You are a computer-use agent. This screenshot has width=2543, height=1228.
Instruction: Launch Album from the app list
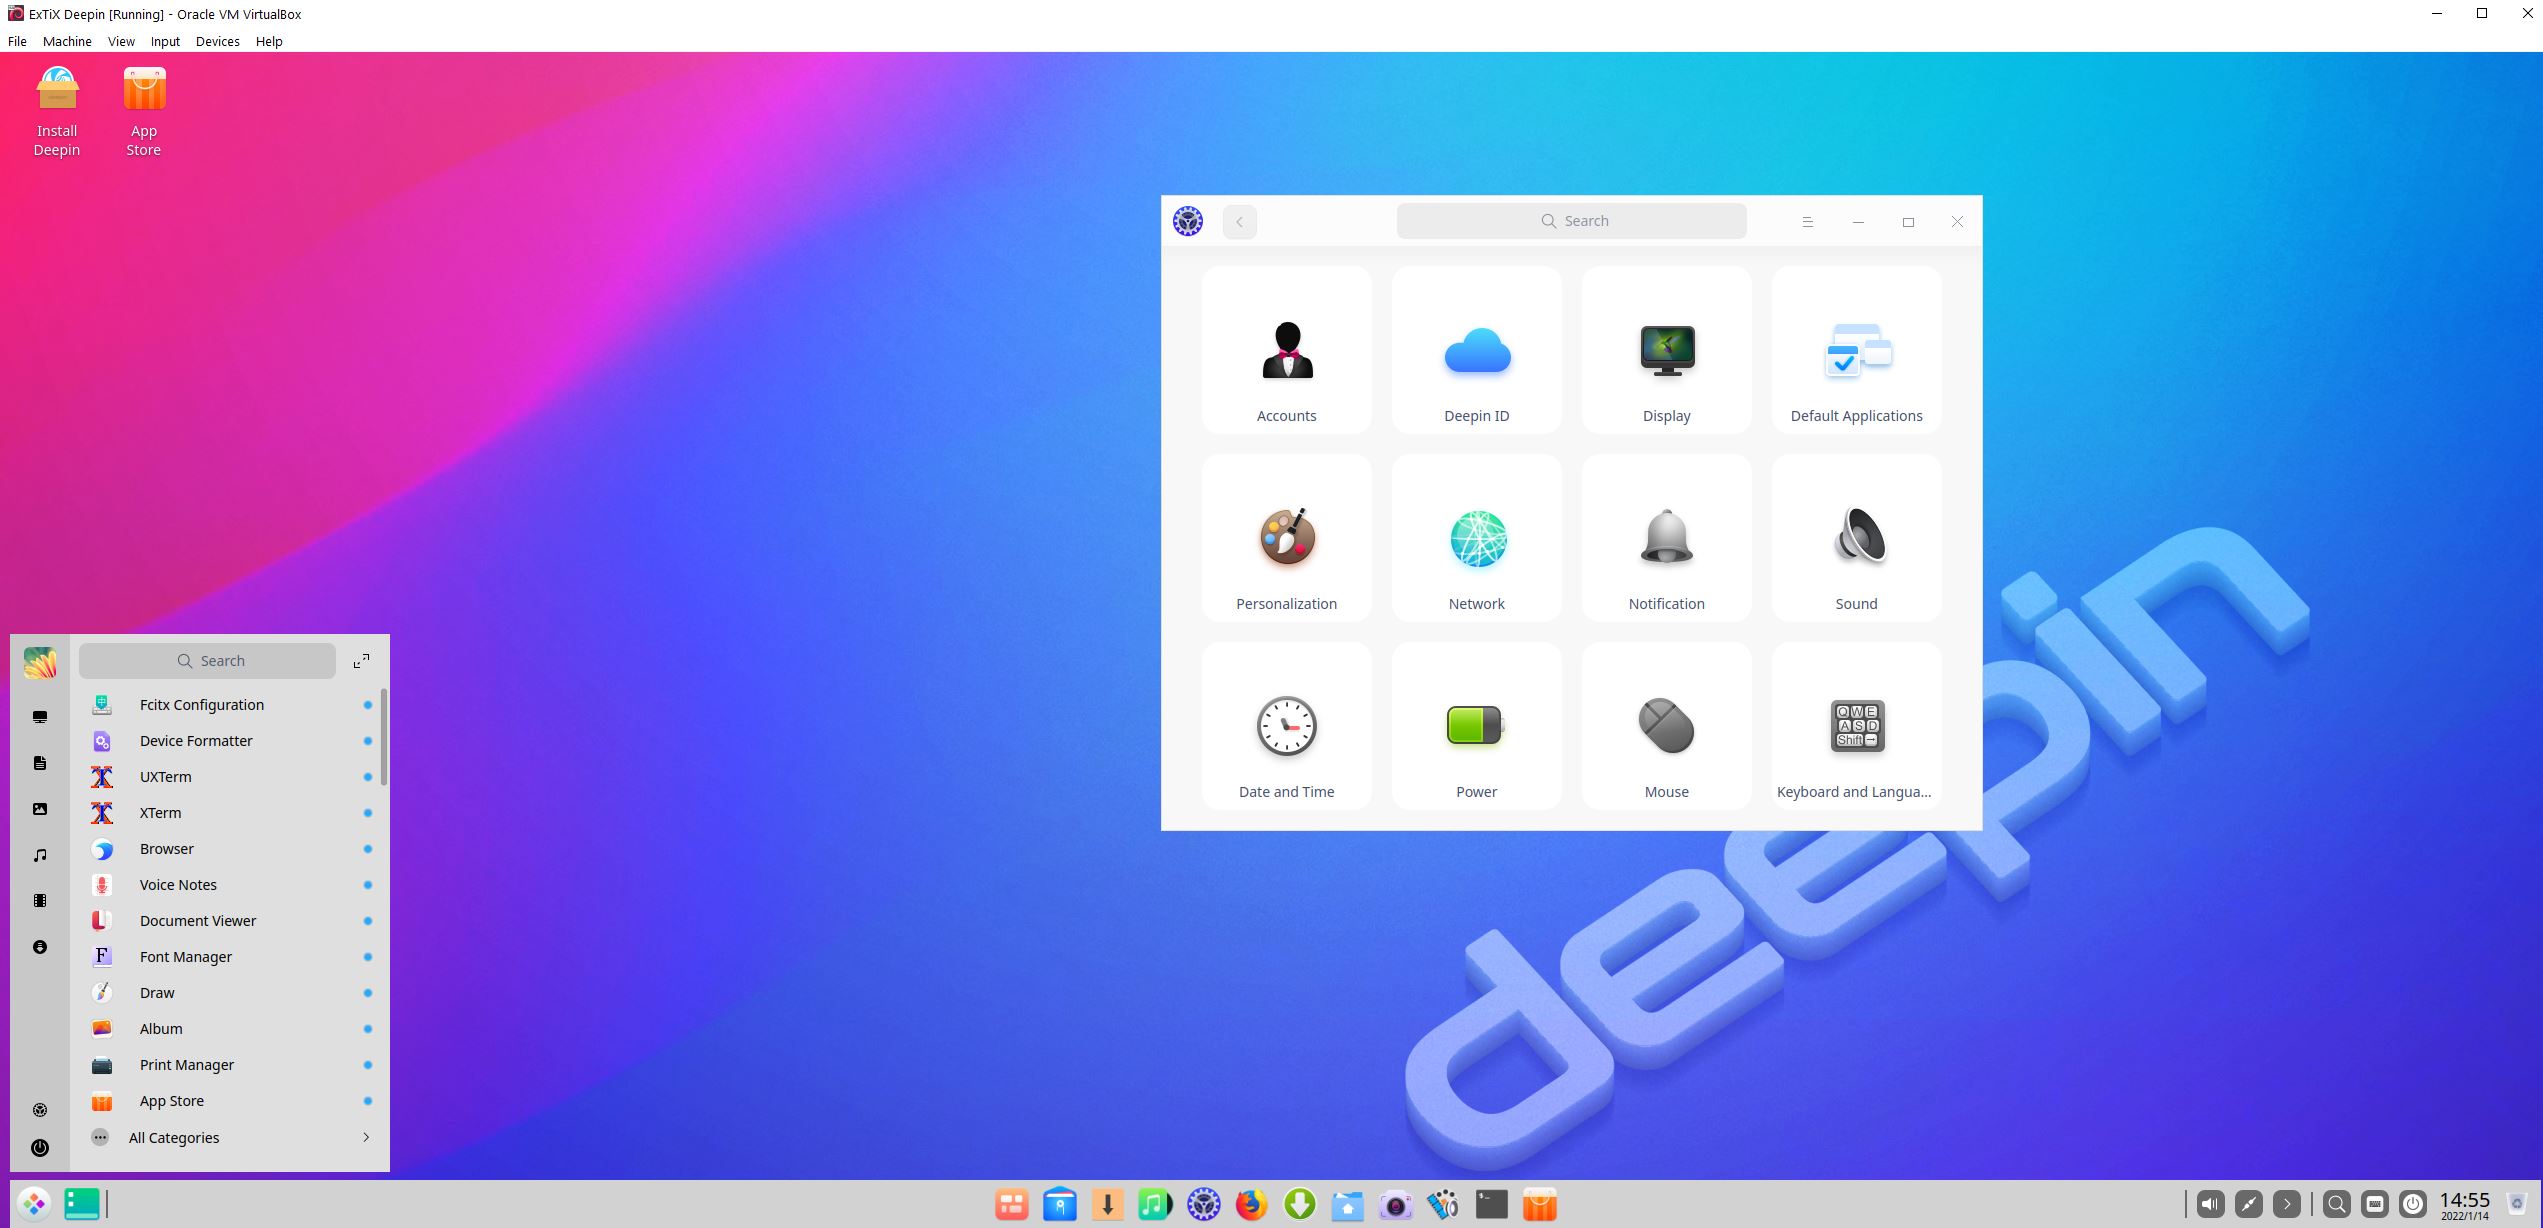point(230,1029)
